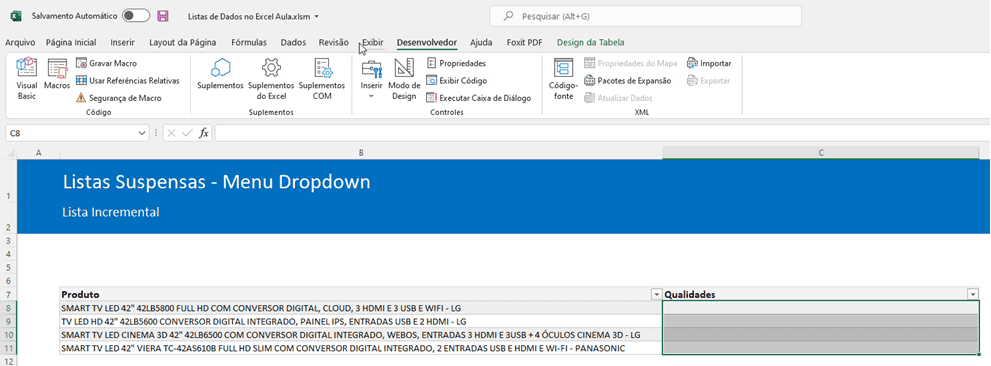991x366 pixels.
Task: Click the Lista Incremental subtitle
Action: [111, 212]
